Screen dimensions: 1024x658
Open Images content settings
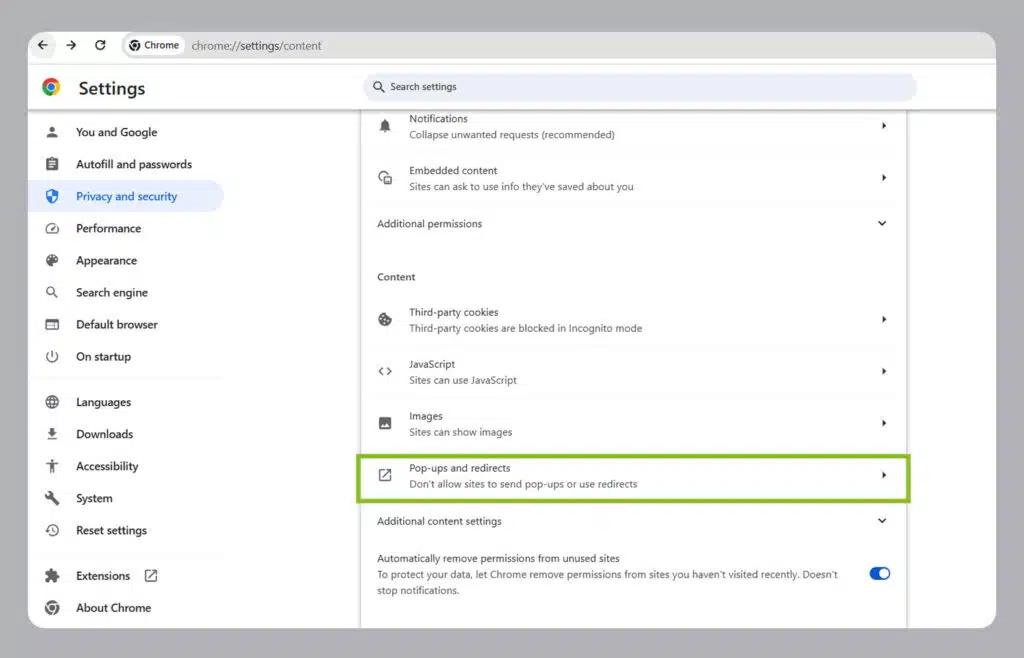click(x=633, y=424)
